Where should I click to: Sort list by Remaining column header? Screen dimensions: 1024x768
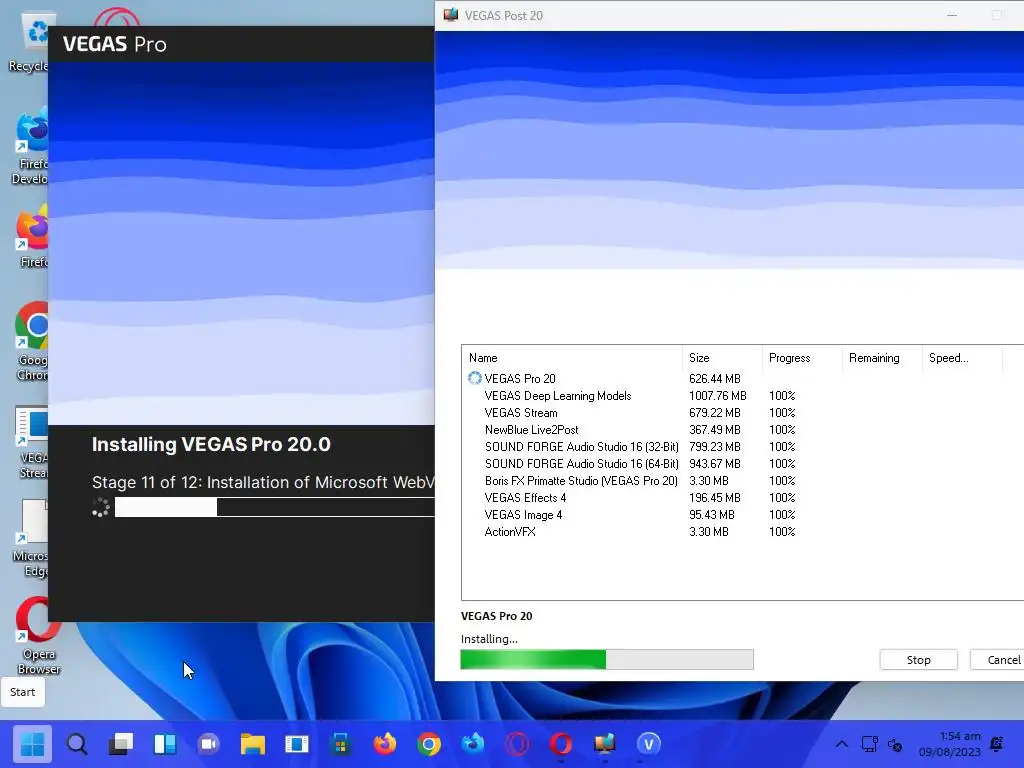click(x=882, y=358)
